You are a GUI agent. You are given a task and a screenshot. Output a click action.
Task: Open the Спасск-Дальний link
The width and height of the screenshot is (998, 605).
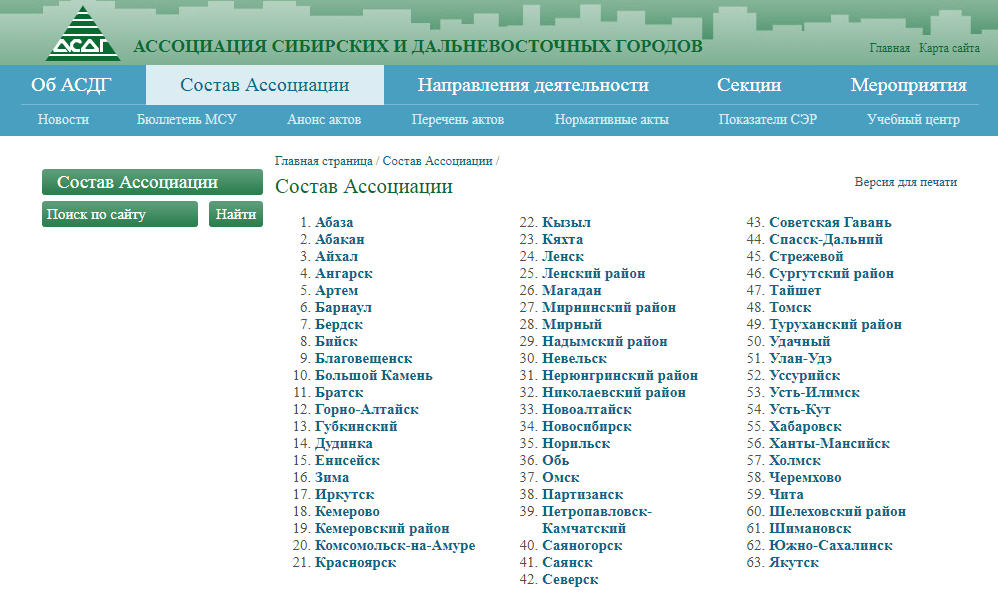[826, 240]
